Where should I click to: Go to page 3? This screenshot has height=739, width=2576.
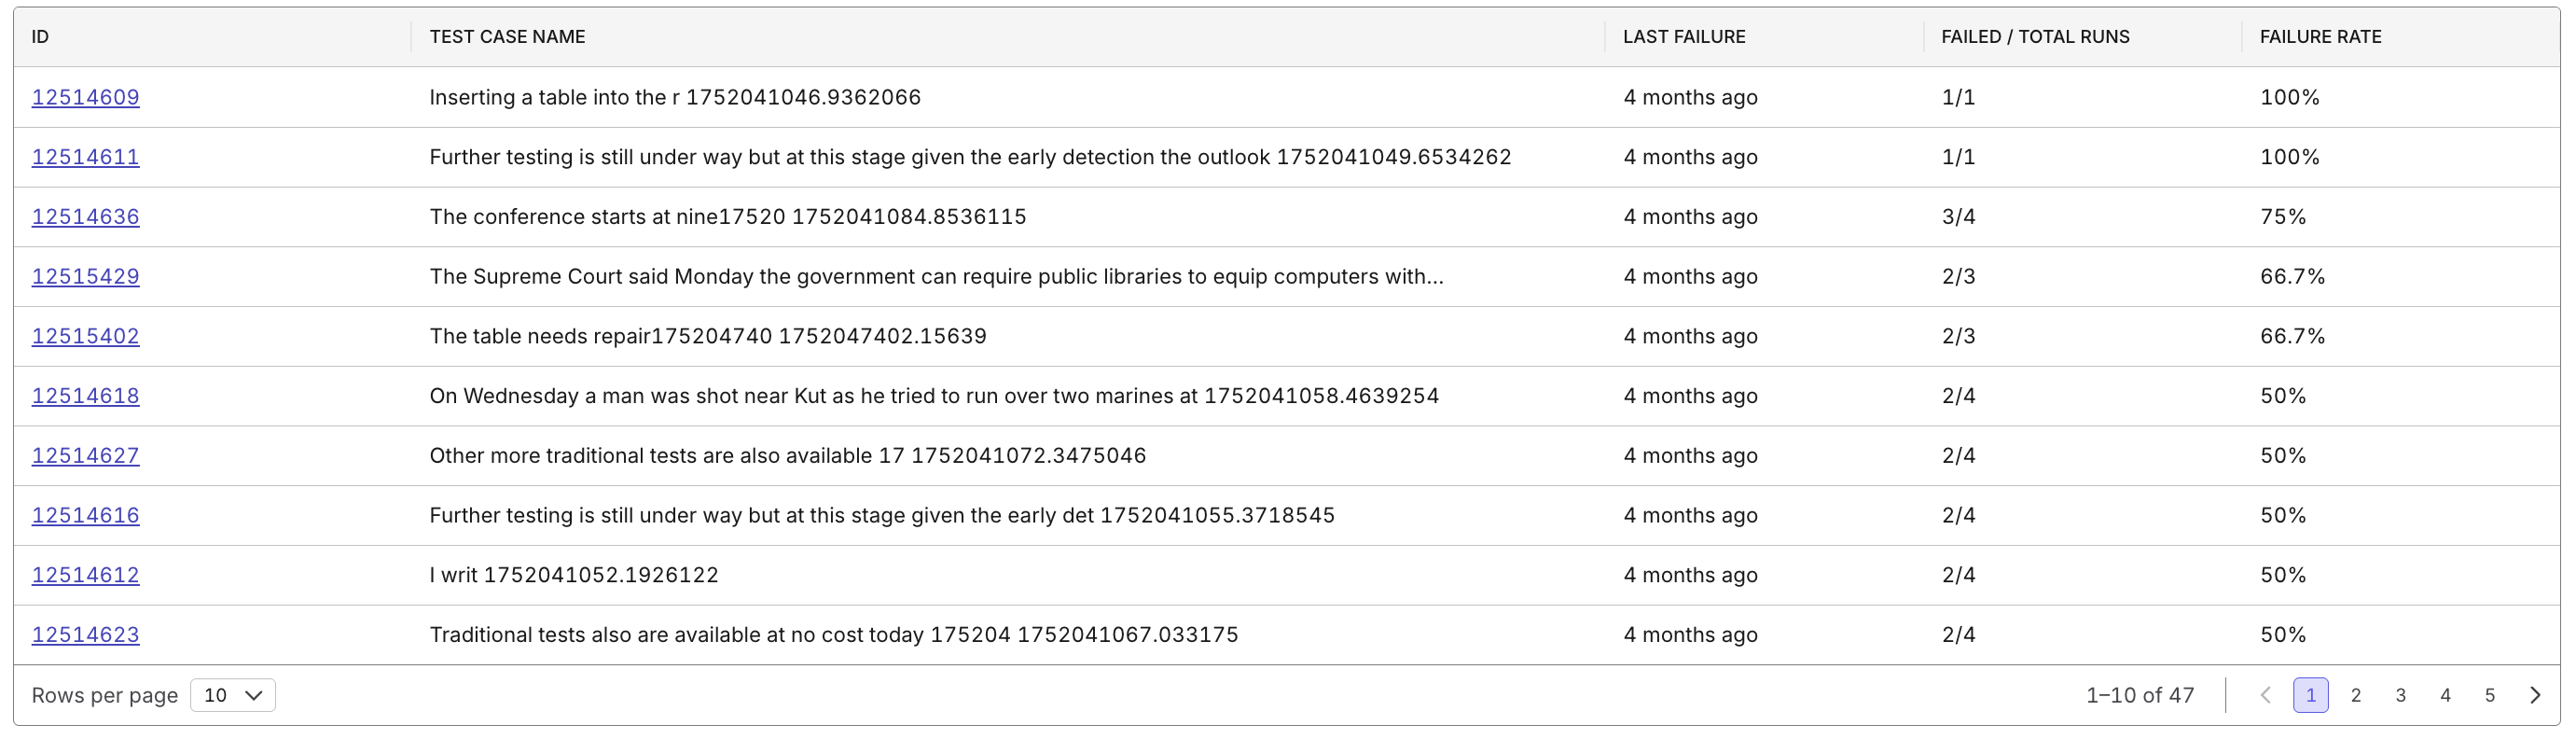2400,695
